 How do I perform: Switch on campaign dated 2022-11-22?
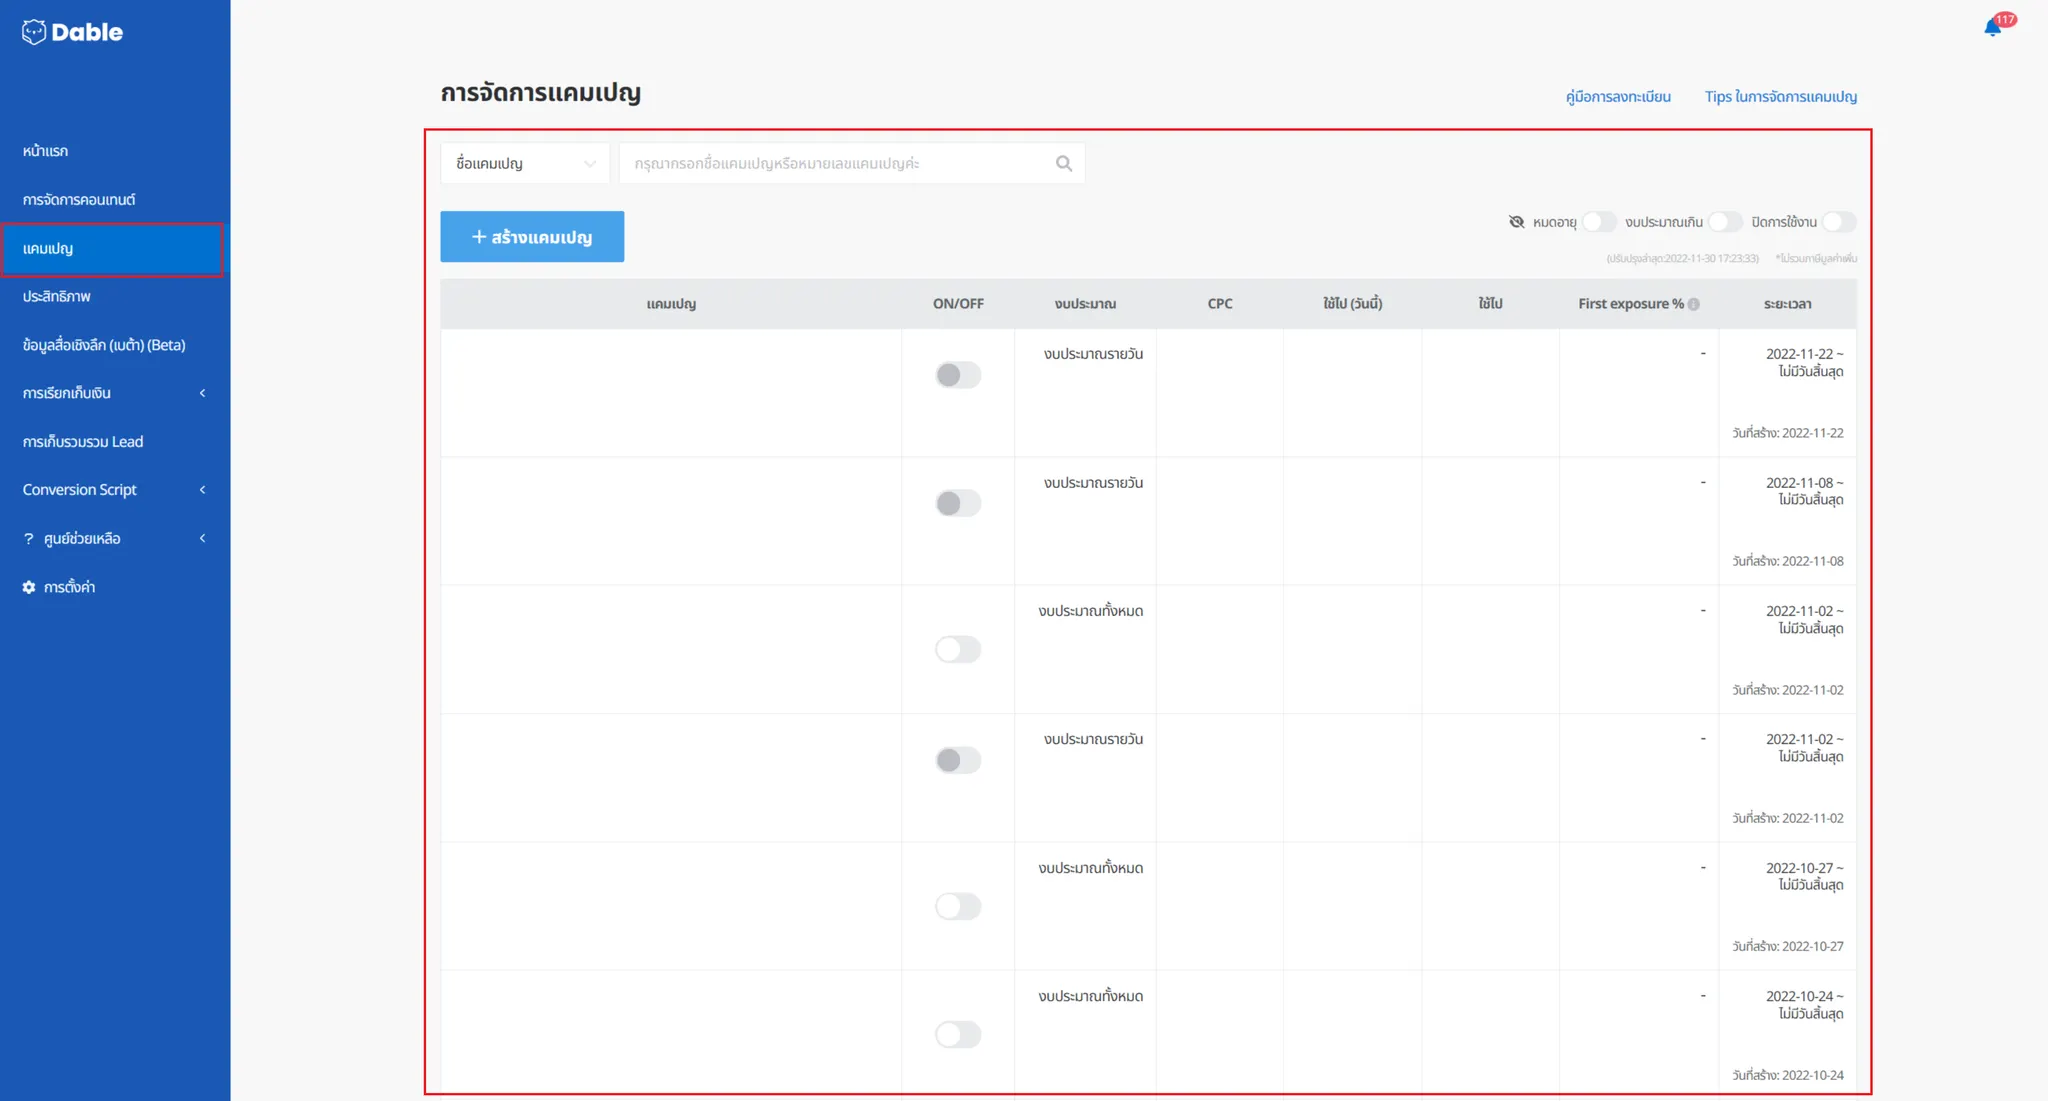coord(957,375)
